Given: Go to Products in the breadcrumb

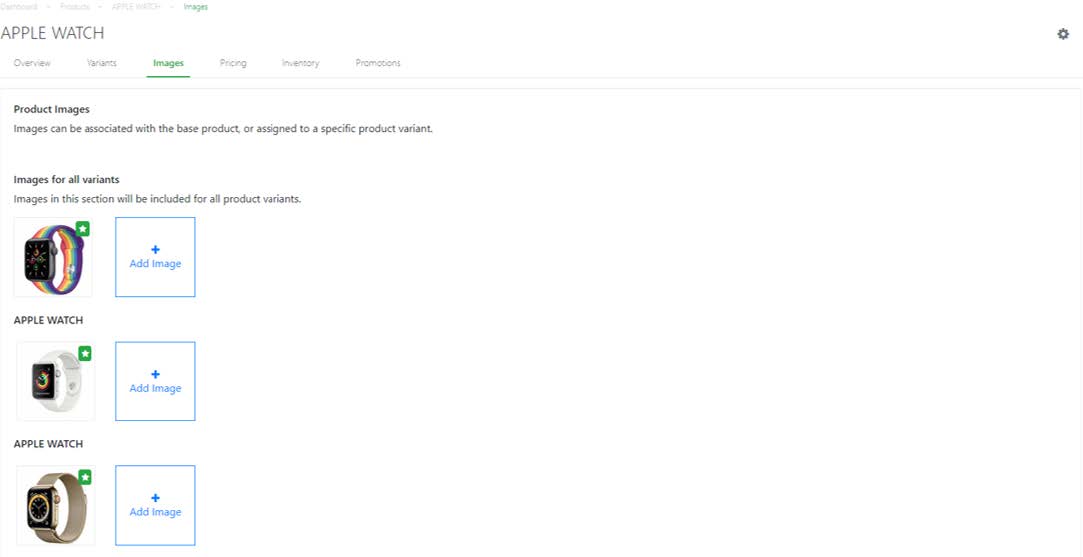Looking at the screenshot, I should pos(75,7).
